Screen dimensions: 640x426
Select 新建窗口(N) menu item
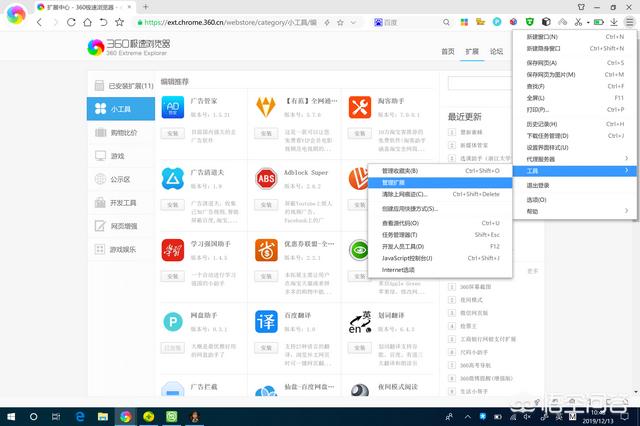(x=575, y=37)
